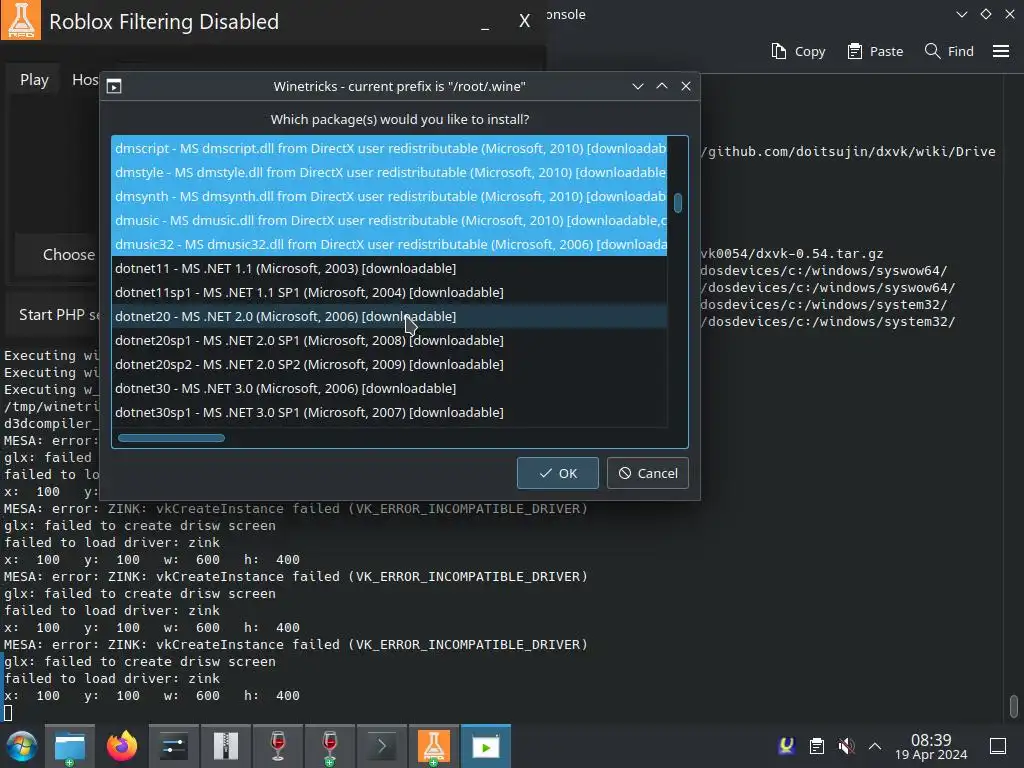Expand the hidden system tray icons arrow

[875, 746]
